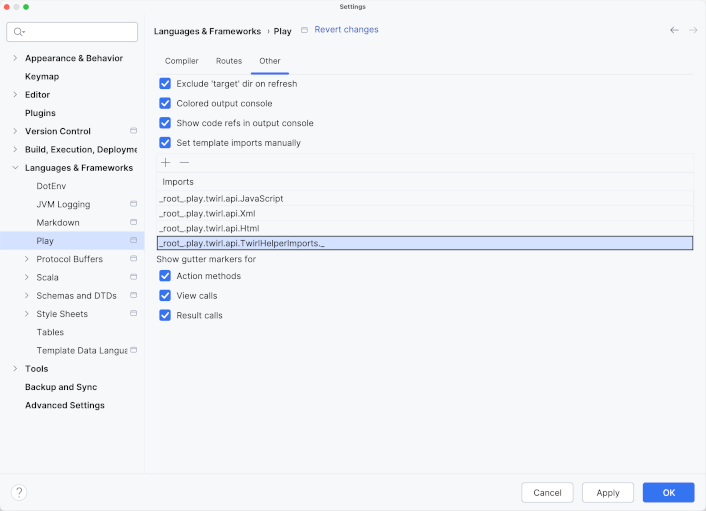
Task: Switch to the Compiler tab
Action: click(182, 61)
